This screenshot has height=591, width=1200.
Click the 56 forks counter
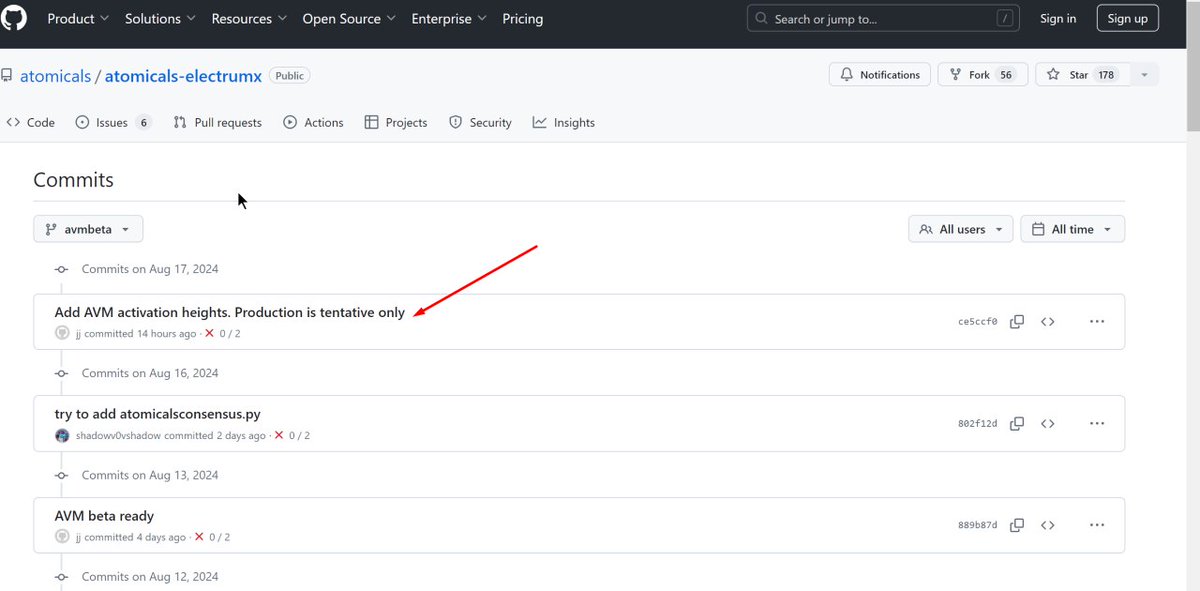[x=1006, y=75]
